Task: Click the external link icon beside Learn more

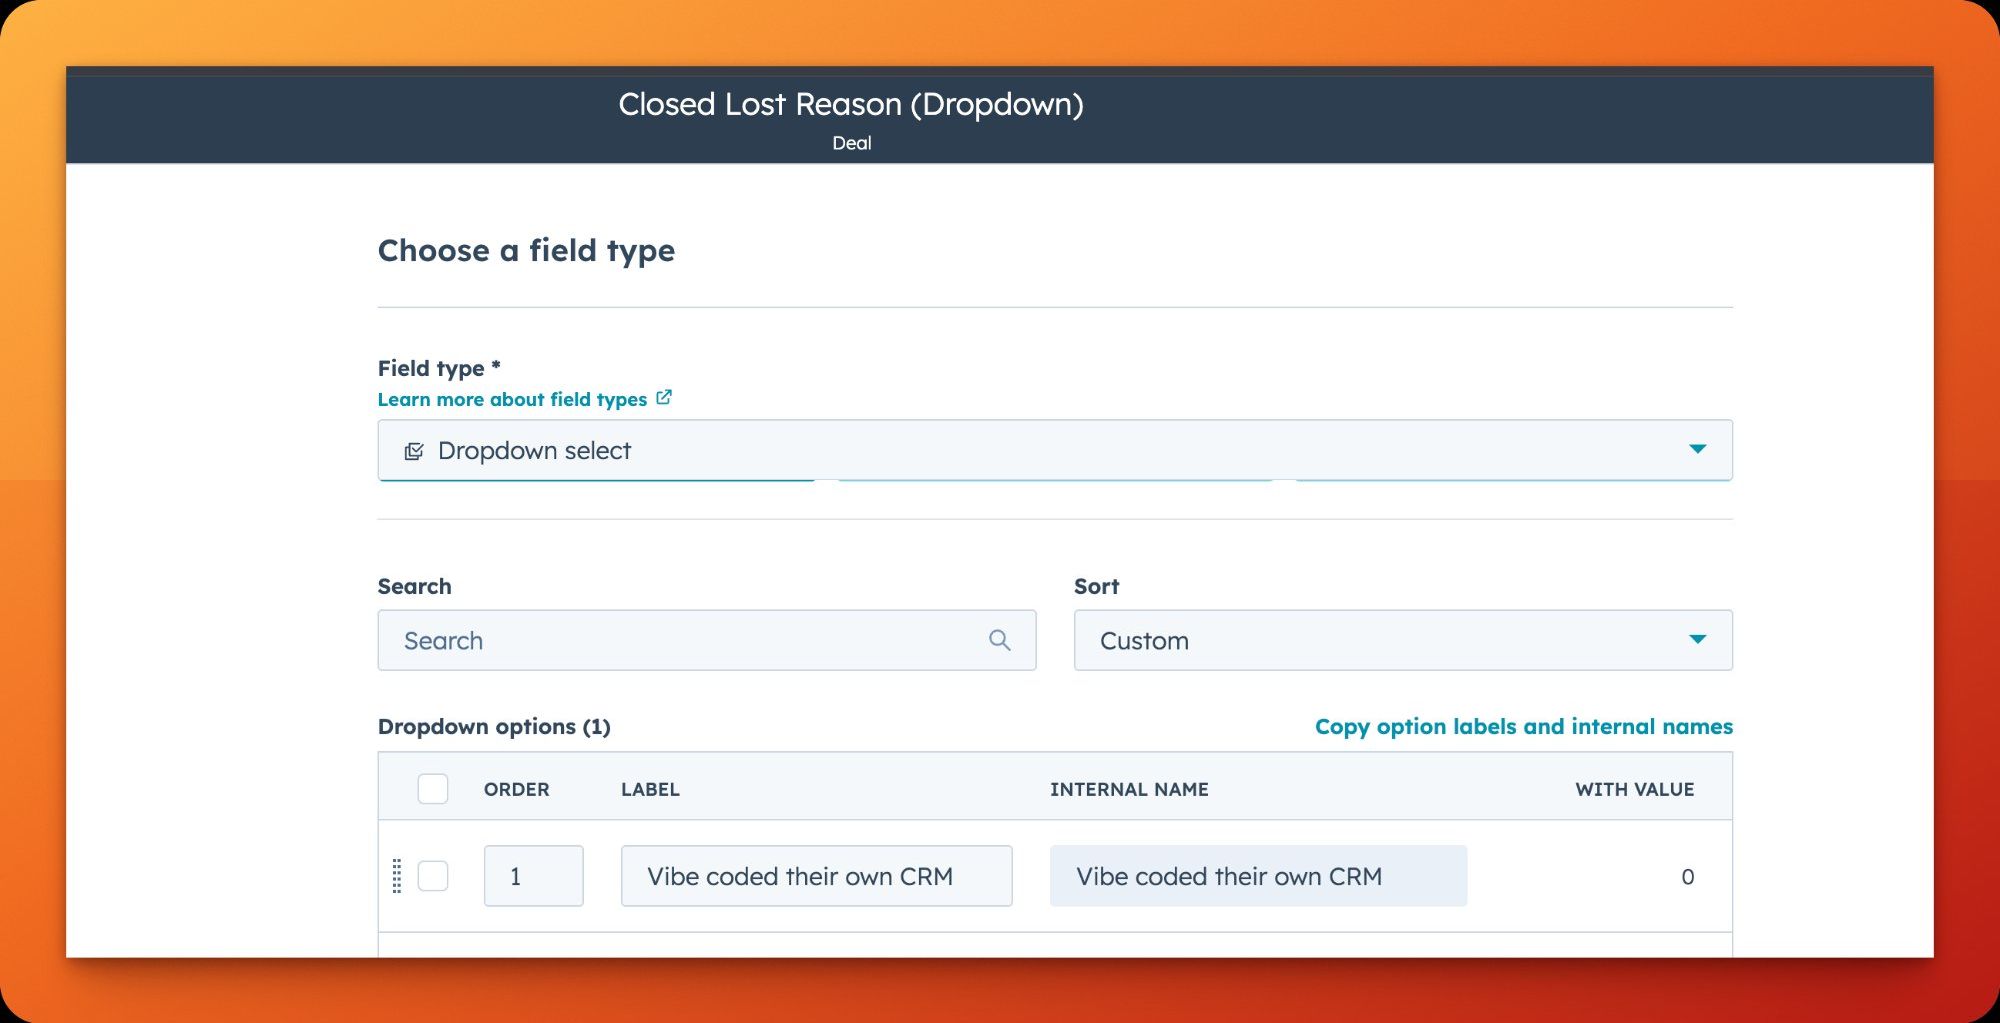Action: [664, 398]
